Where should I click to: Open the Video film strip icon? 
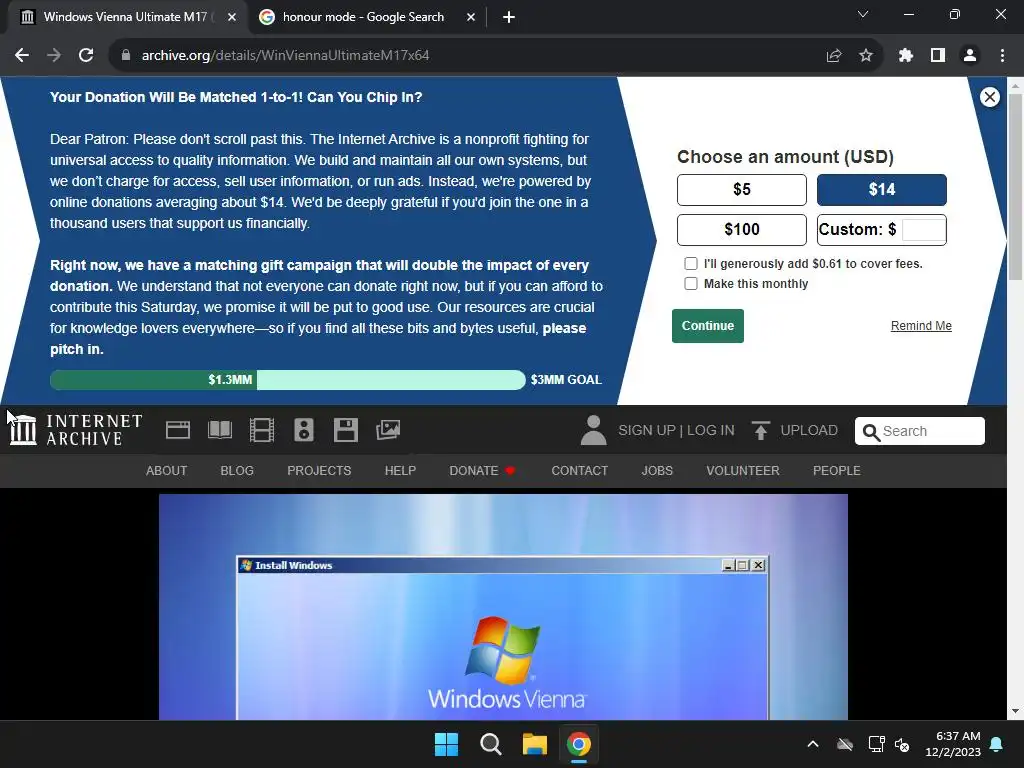click(262, 430)
